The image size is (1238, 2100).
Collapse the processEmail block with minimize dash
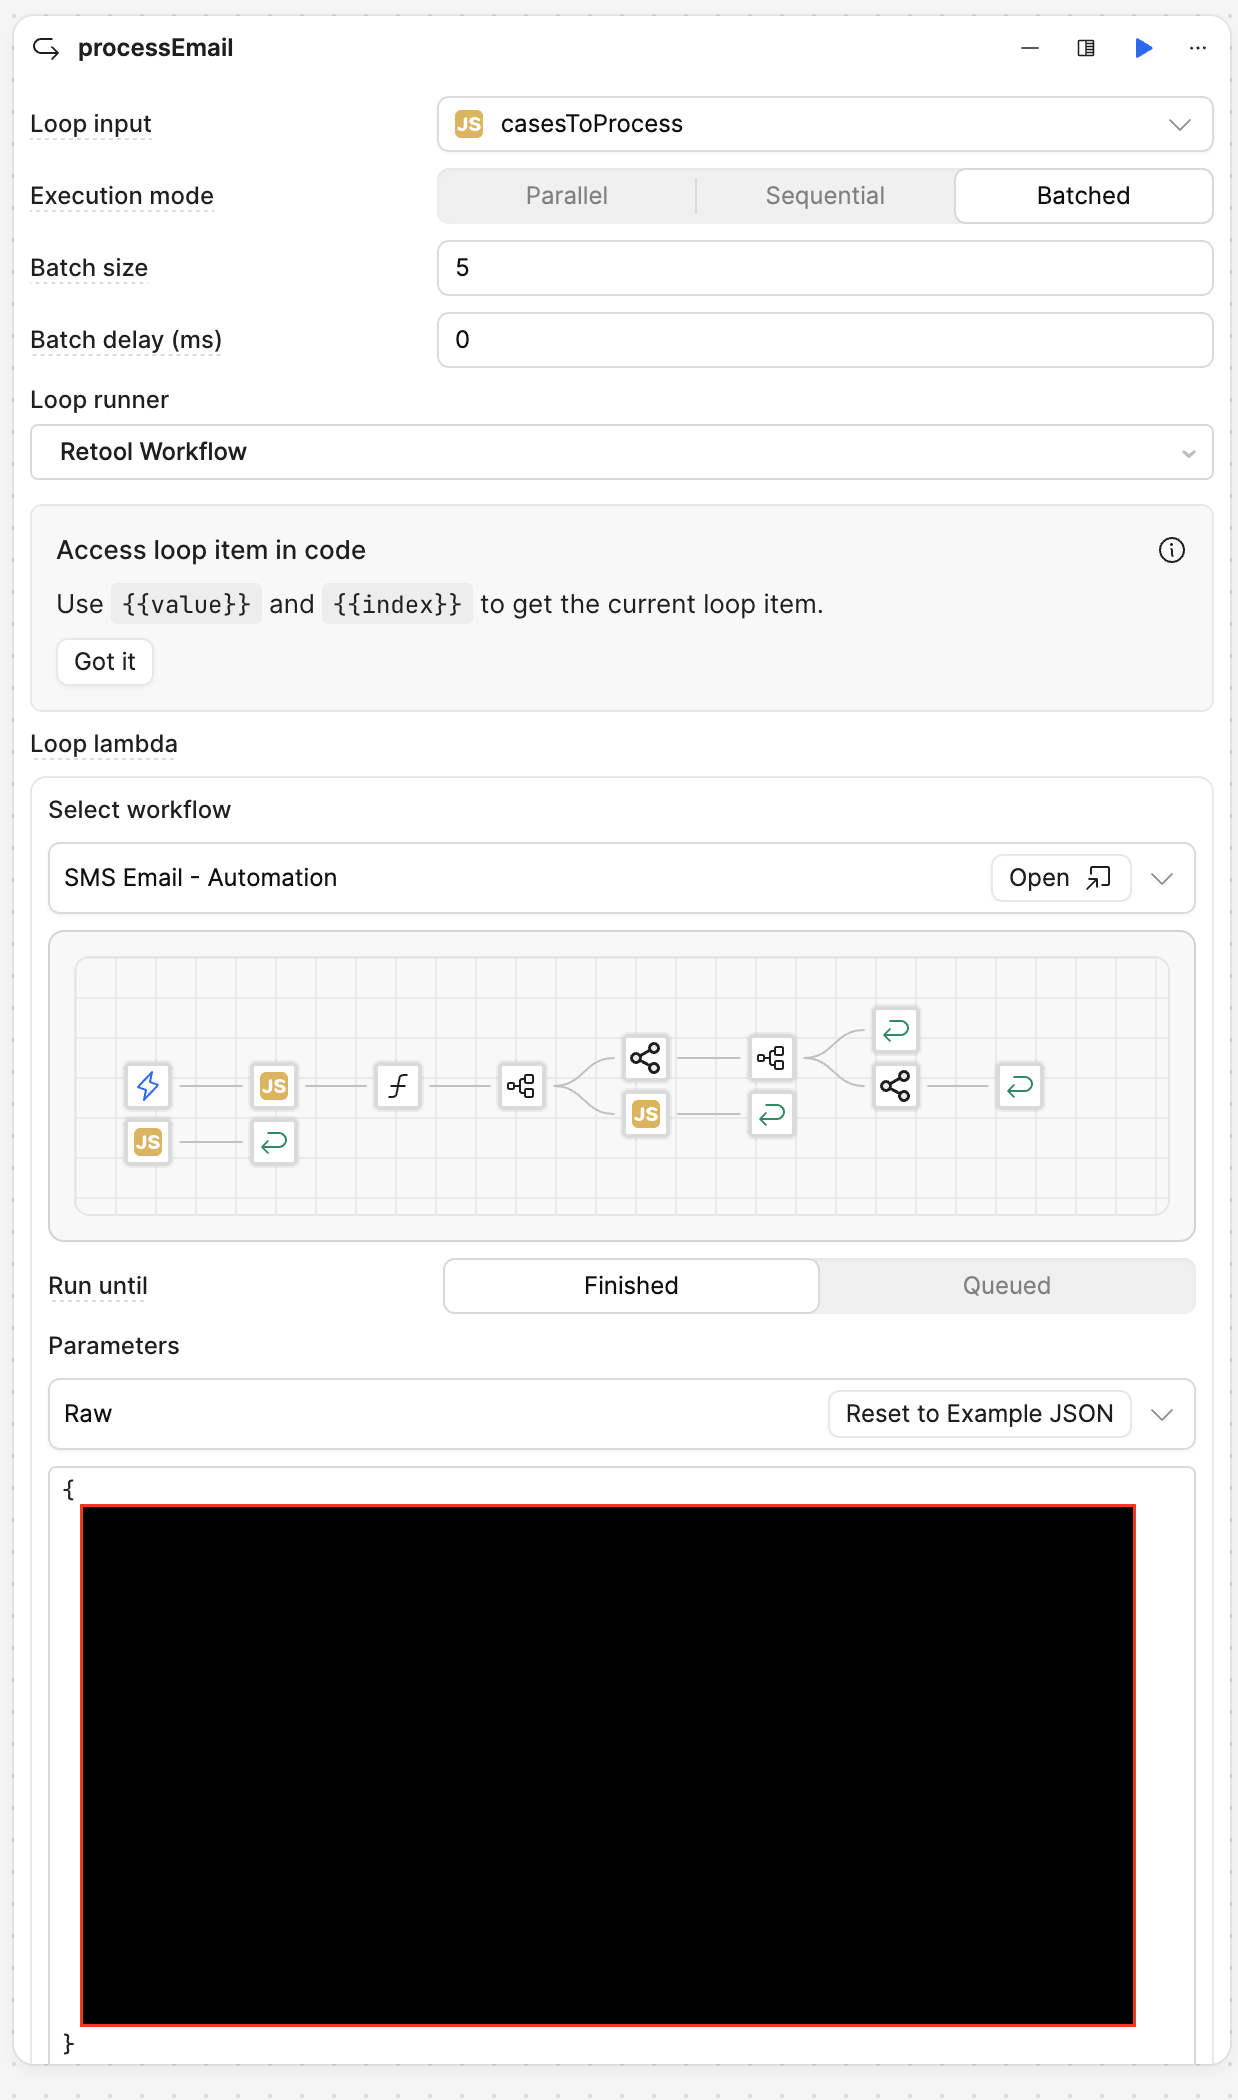coord(1029,48)
